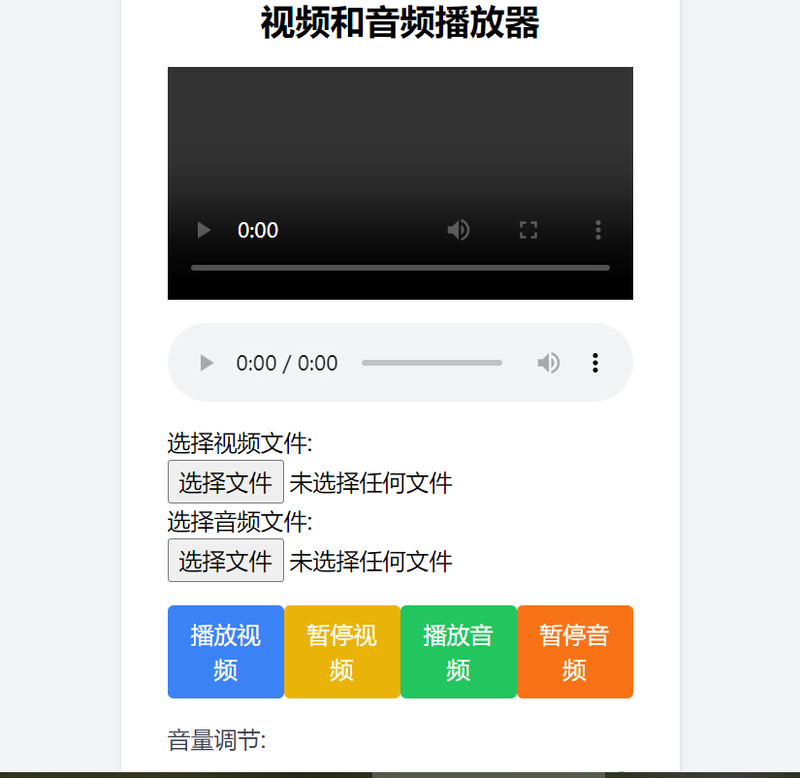
Task: Choose a video file with the first 选择文件 button
Action: pyautogui.click(x=226, y=482)
